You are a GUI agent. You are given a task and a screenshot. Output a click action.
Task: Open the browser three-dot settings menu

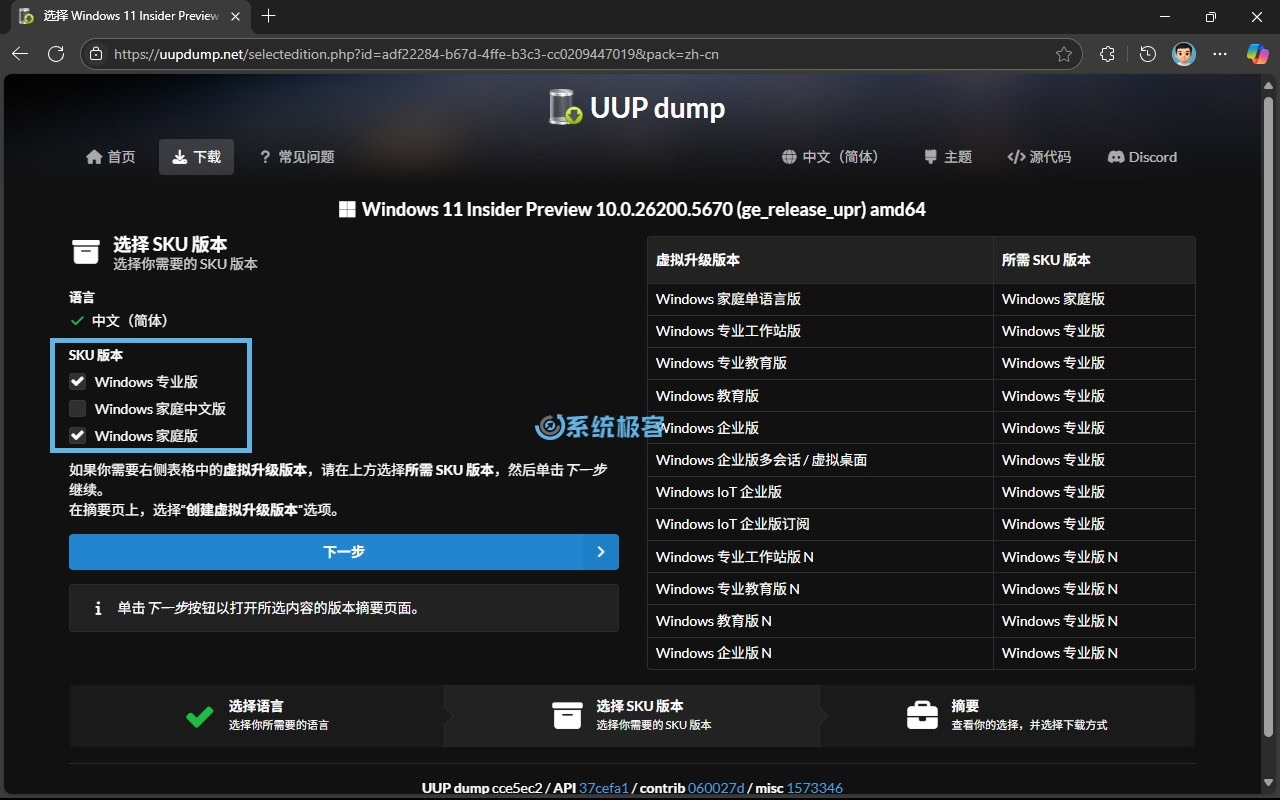[x=1220, y=54]
